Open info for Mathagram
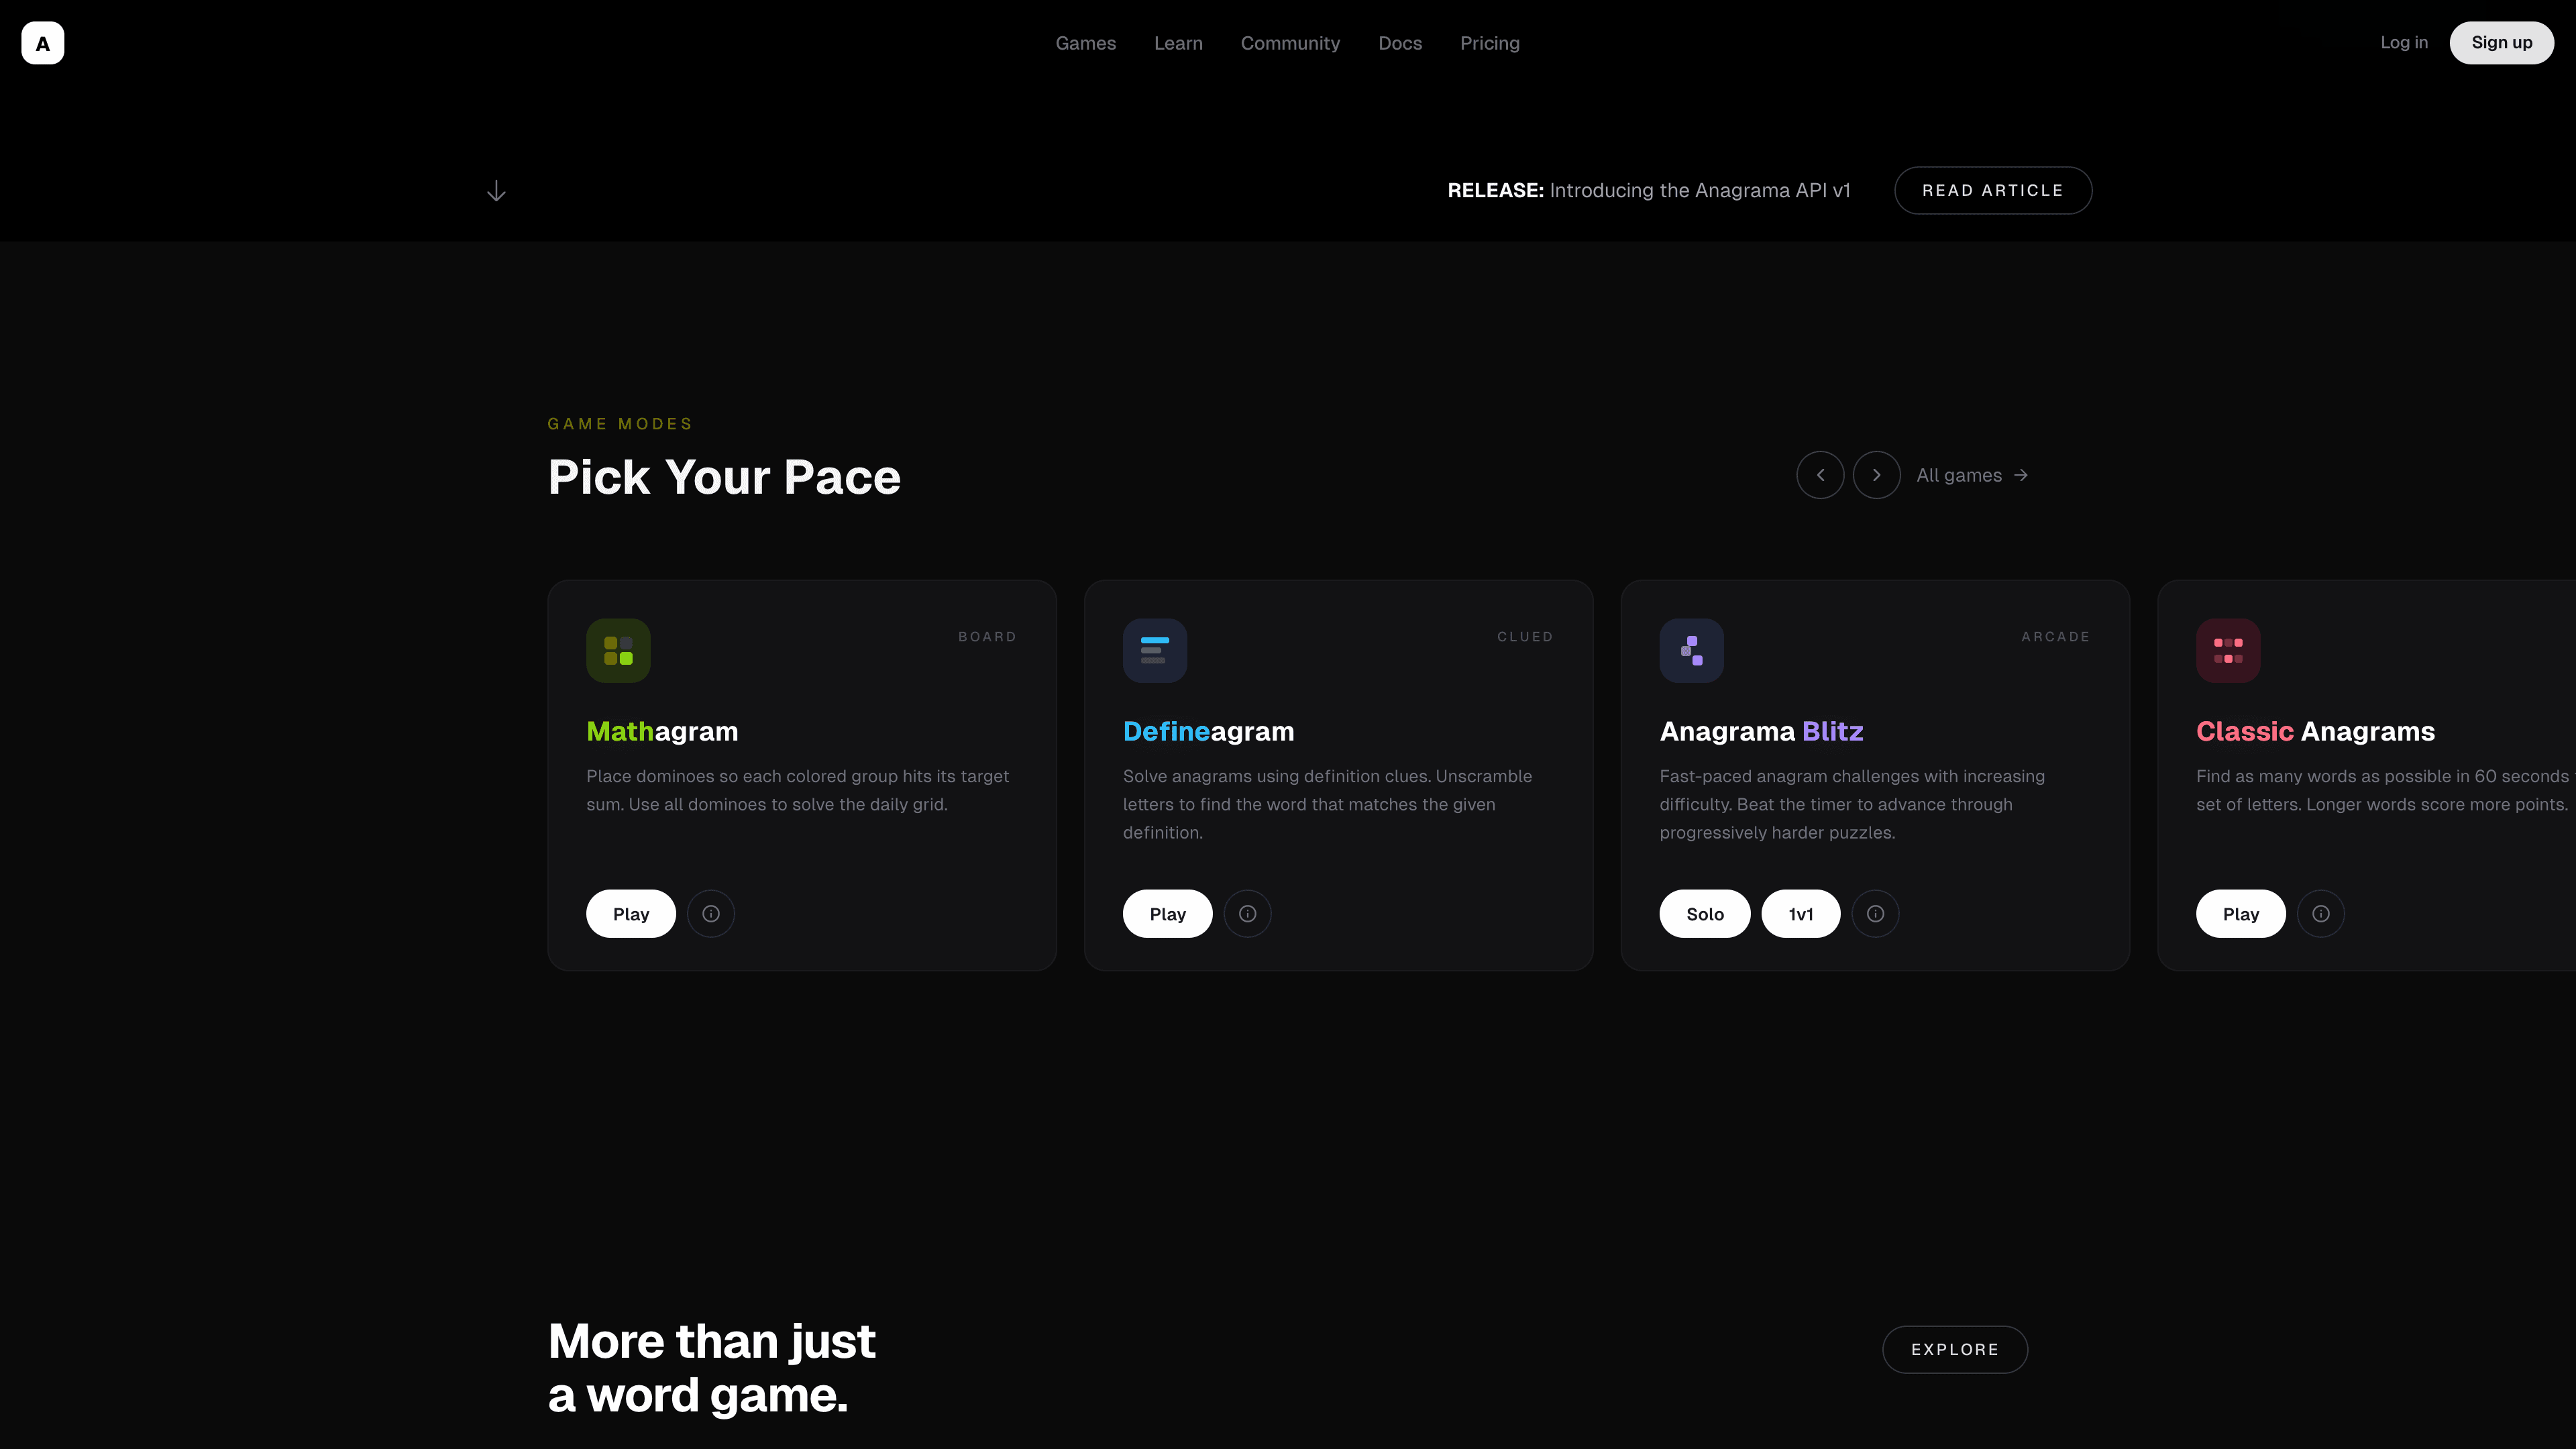2576x1449 pixels. pos(711,913)
